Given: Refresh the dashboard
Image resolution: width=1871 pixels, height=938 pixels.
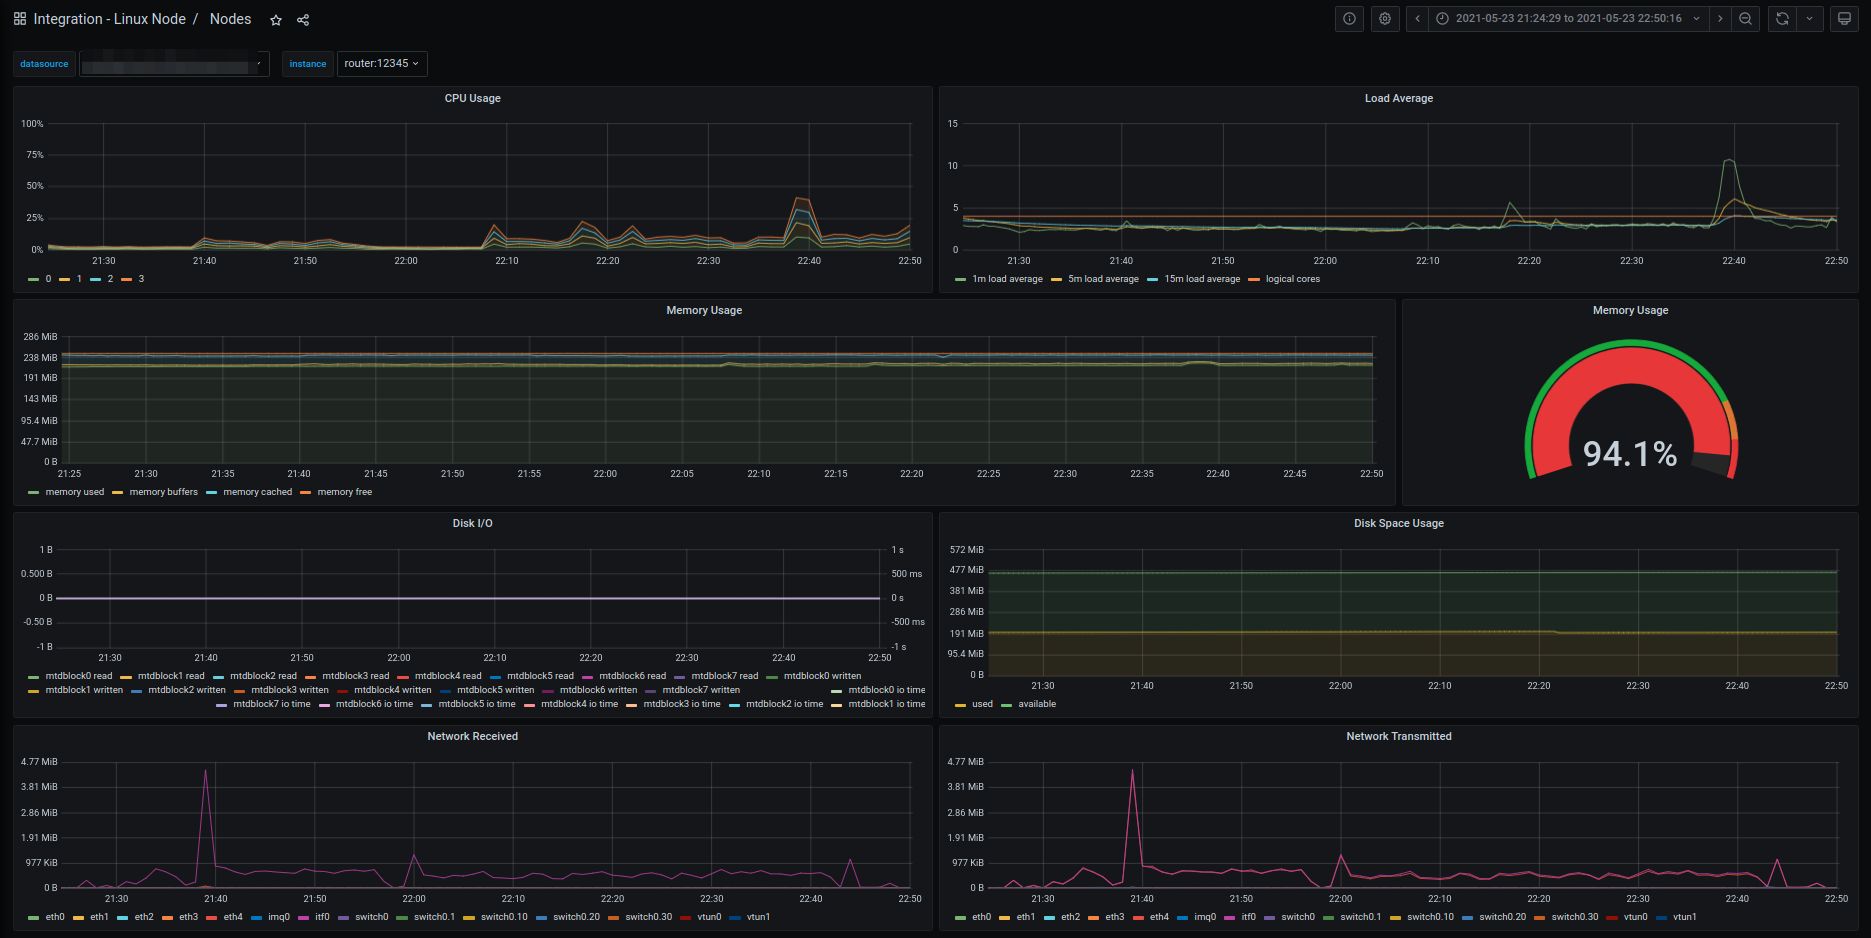Looking at the screenshot, I should click(x=1782, y=19).
